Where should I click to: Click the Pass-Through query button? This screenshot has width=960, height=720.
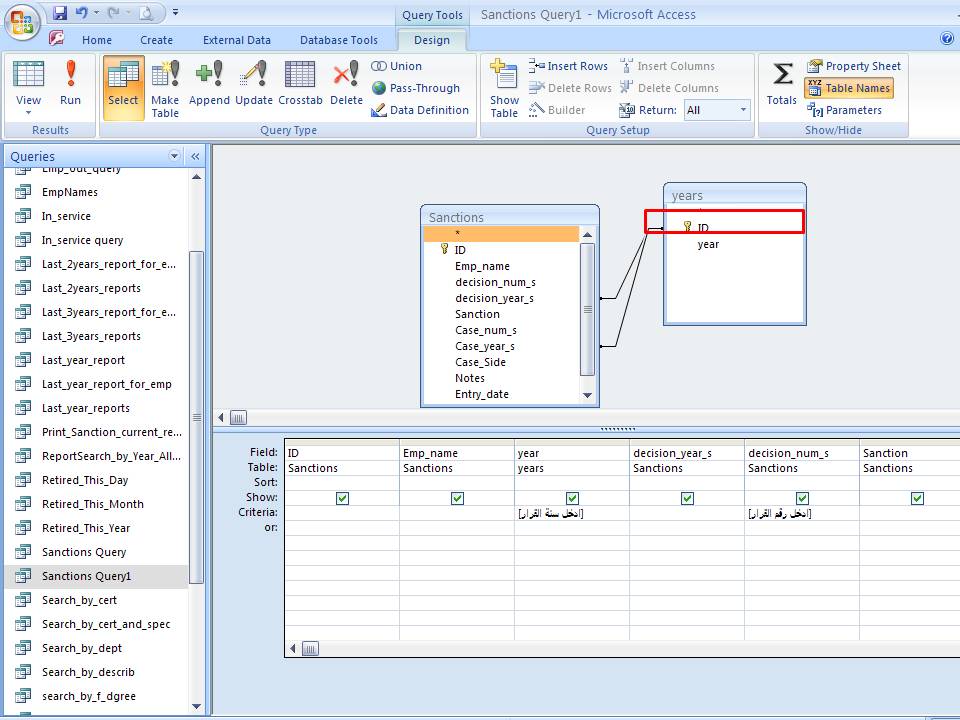coord(415,88)
